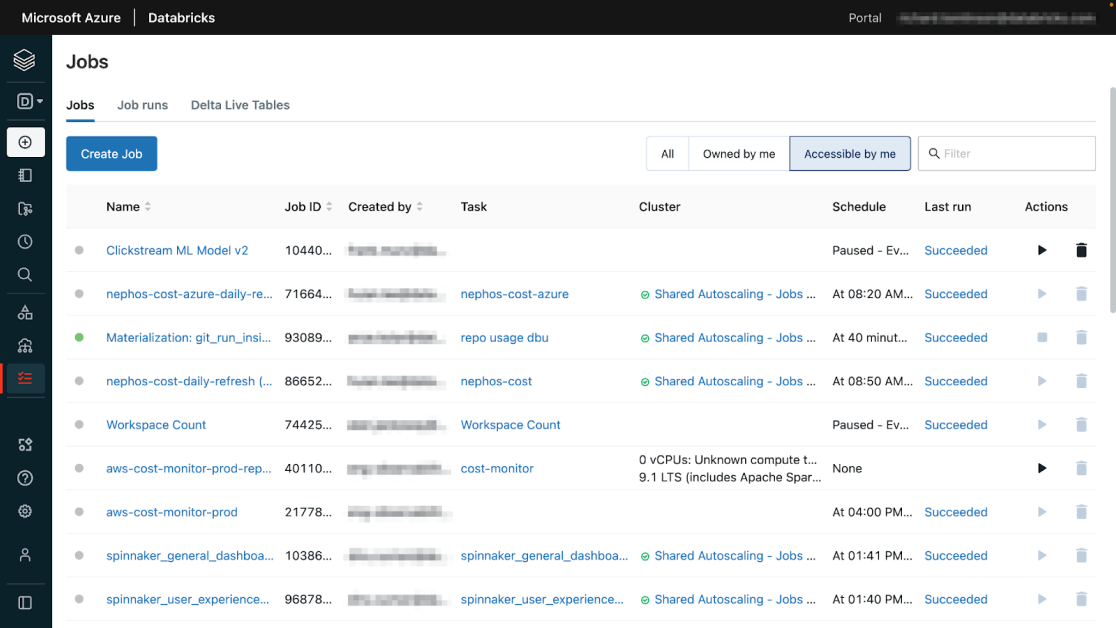Select the 'Owned by me' filter
The image size is (1116, 628).
tap(738, 154)
